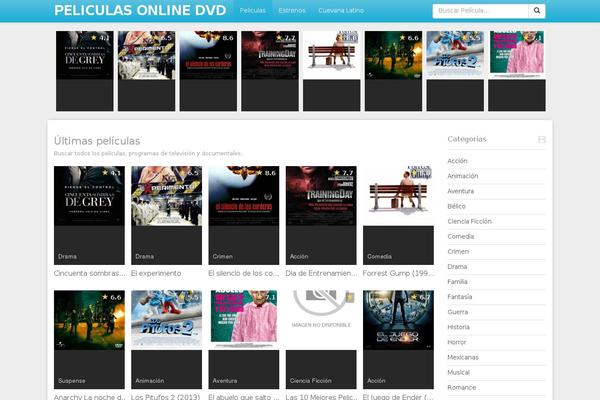Select the Mexicanas category
Image resolution: width=600 pixels, height=400 pixels.
(x=463, y=358)
